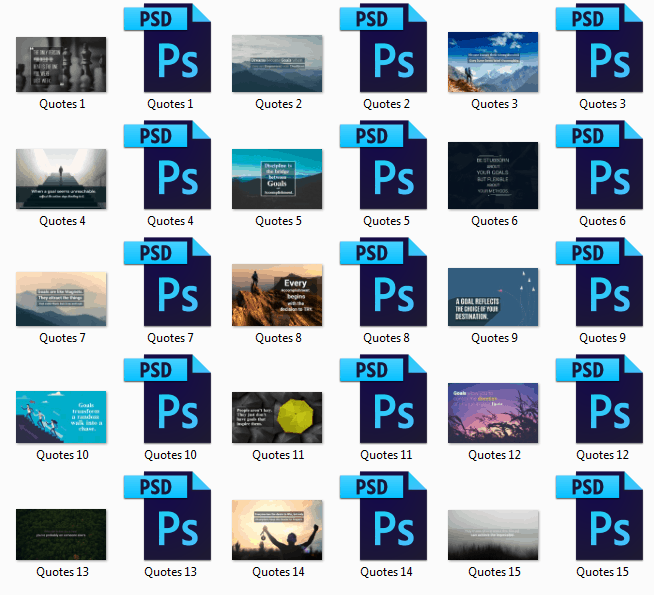Select the paper planes Quotes 9 thumbnail

pos(493,297)
